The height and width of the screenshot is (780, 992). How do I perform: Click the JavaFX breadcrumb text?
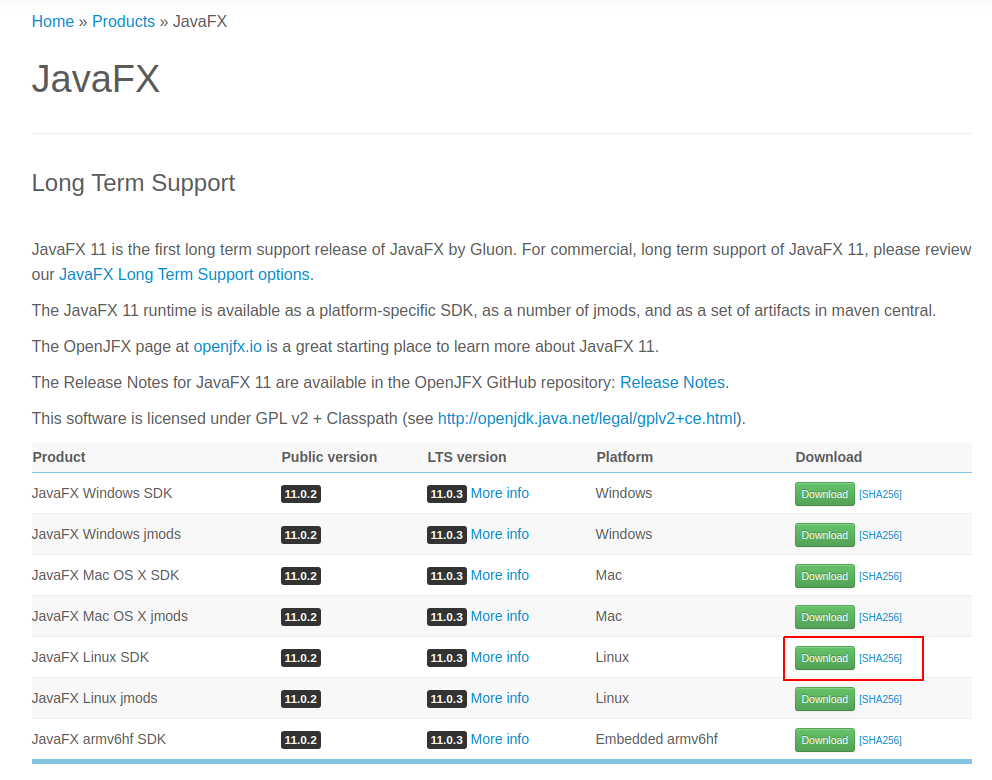pyautogui.click(x=200, y=22)
